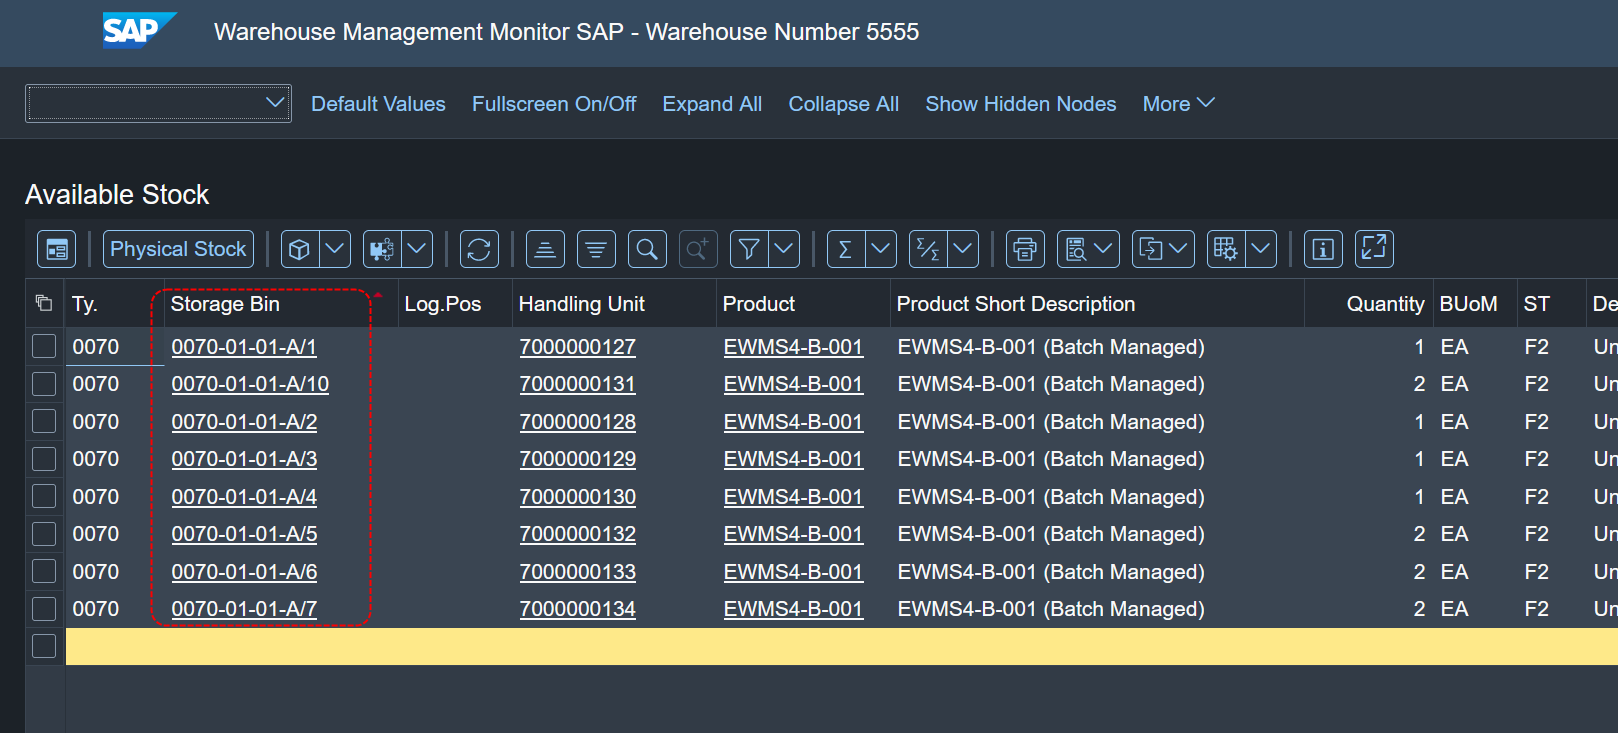Open the Set Filter funnel icon
Screen dimensions: 1618x733
[x=749, y=249]
